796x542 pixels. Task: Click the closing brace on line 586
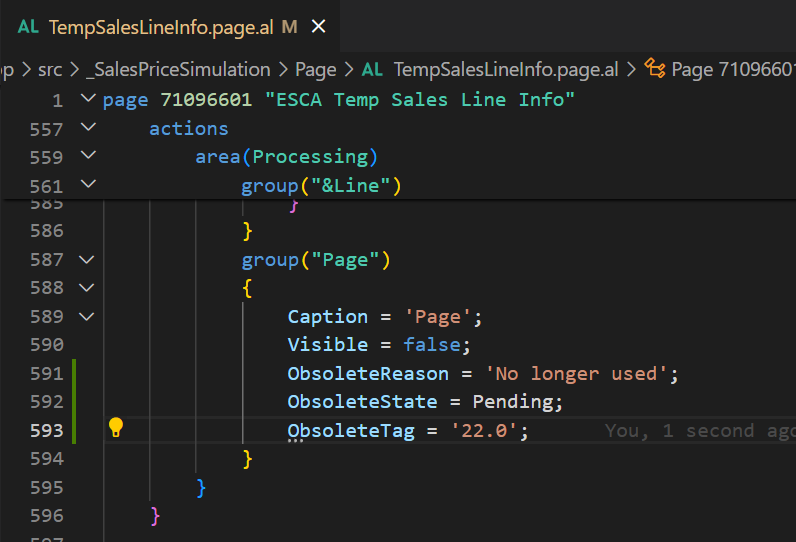coord(247,231)
